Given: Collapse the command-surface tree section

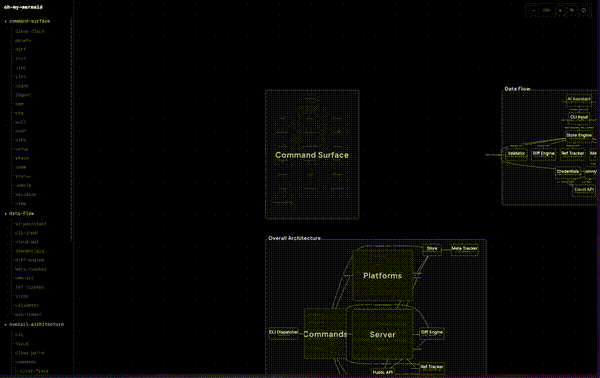Looking at the screenshot, I should 5,21.
